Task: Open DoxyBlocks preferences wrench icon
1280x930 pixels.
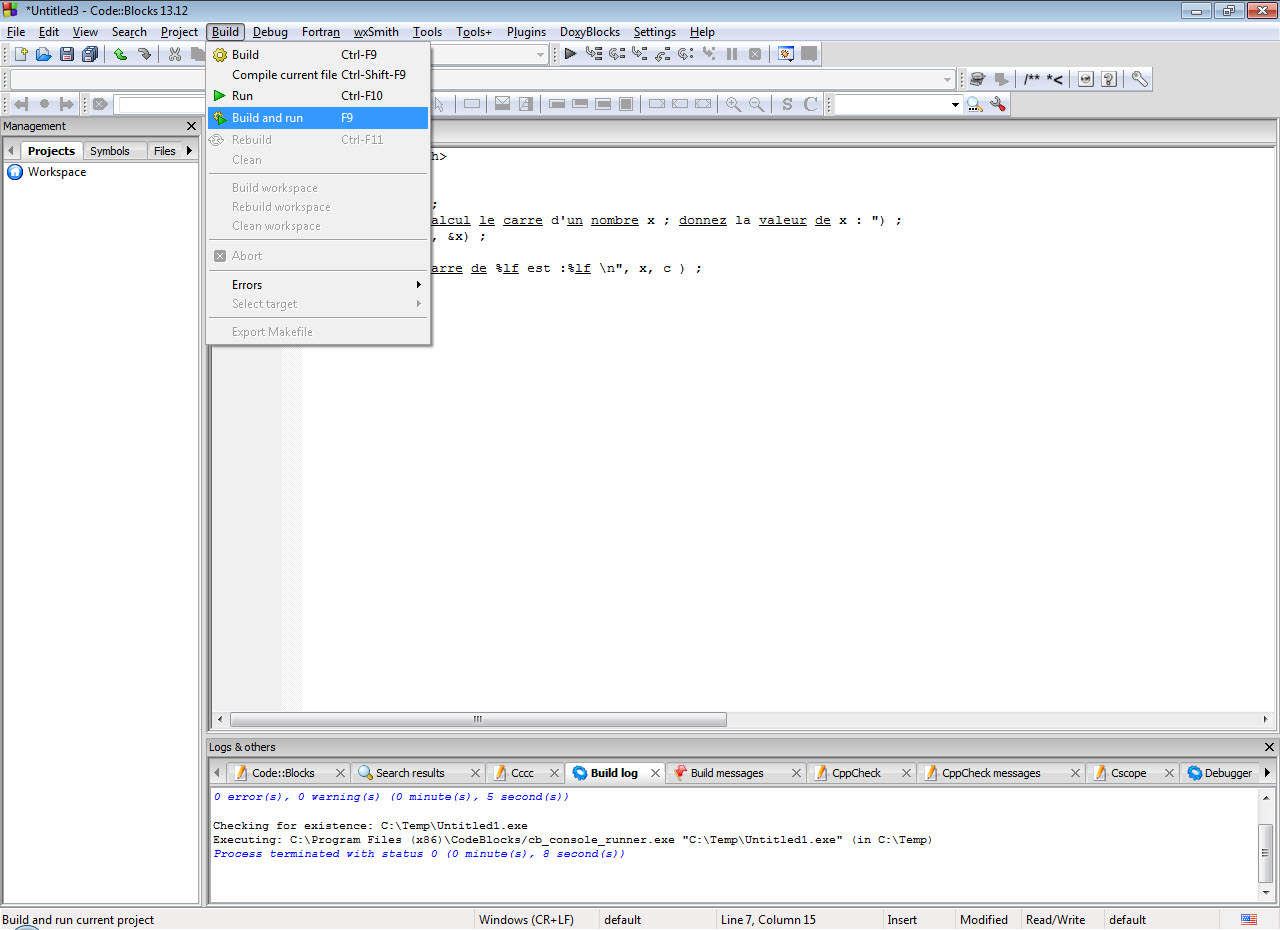Action: [1139, 79]
